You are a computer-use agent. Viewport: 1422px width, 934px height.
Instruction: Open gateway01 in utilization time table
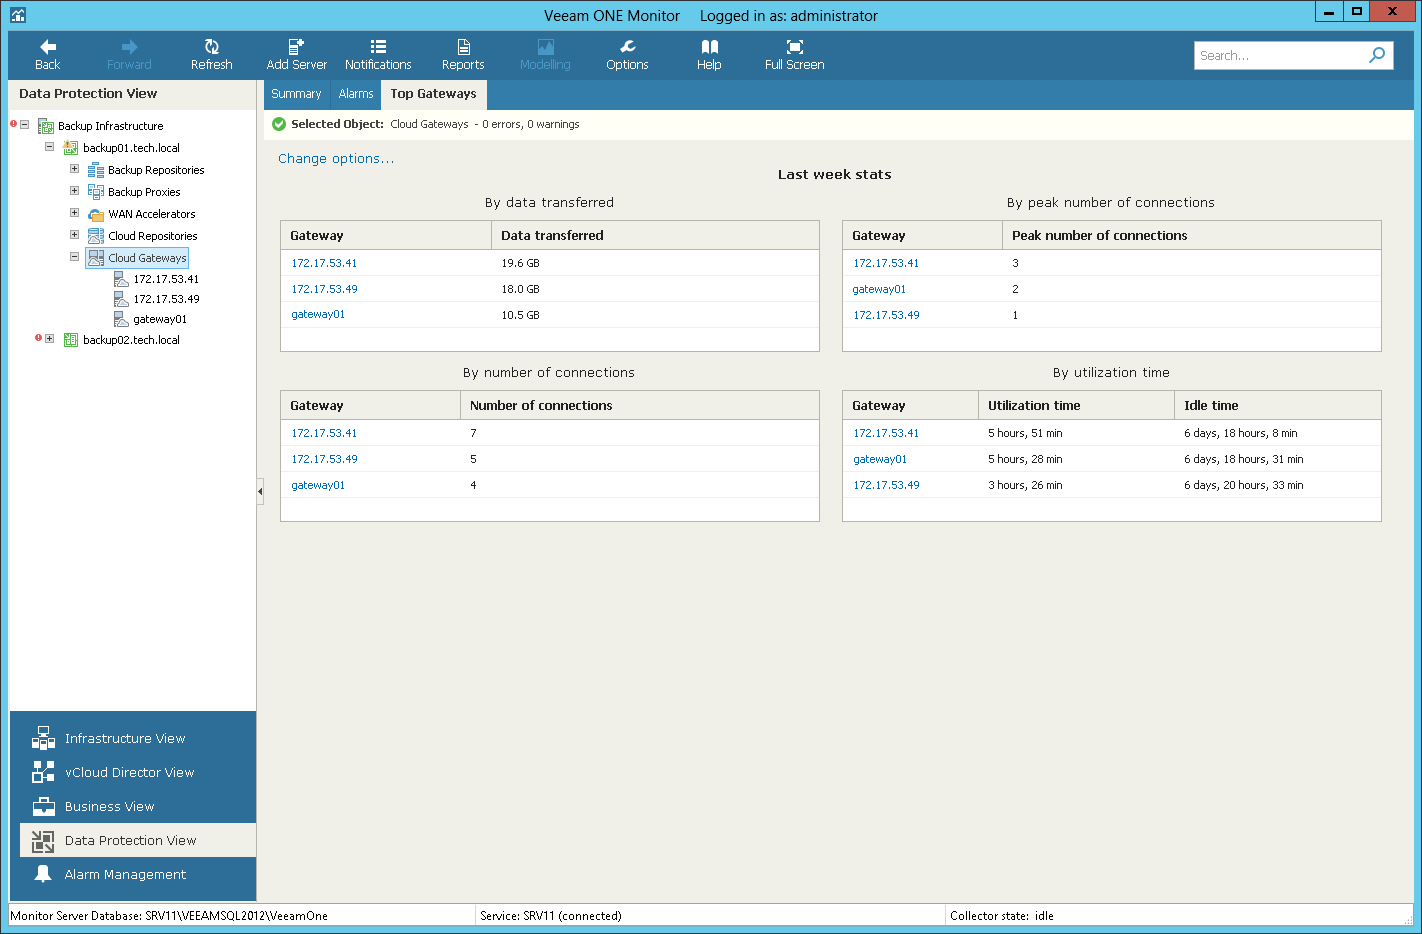pos(880,459)
